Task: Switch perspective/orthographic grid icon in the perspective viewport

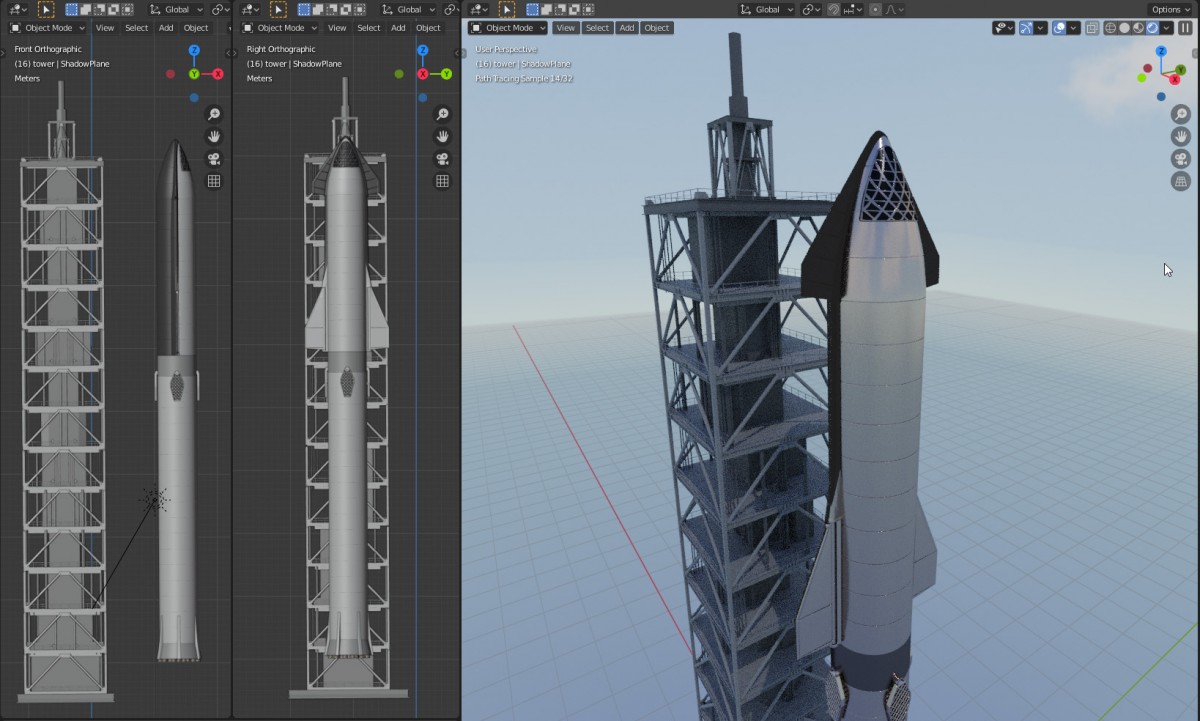Action: click(x=1180, y=181)
